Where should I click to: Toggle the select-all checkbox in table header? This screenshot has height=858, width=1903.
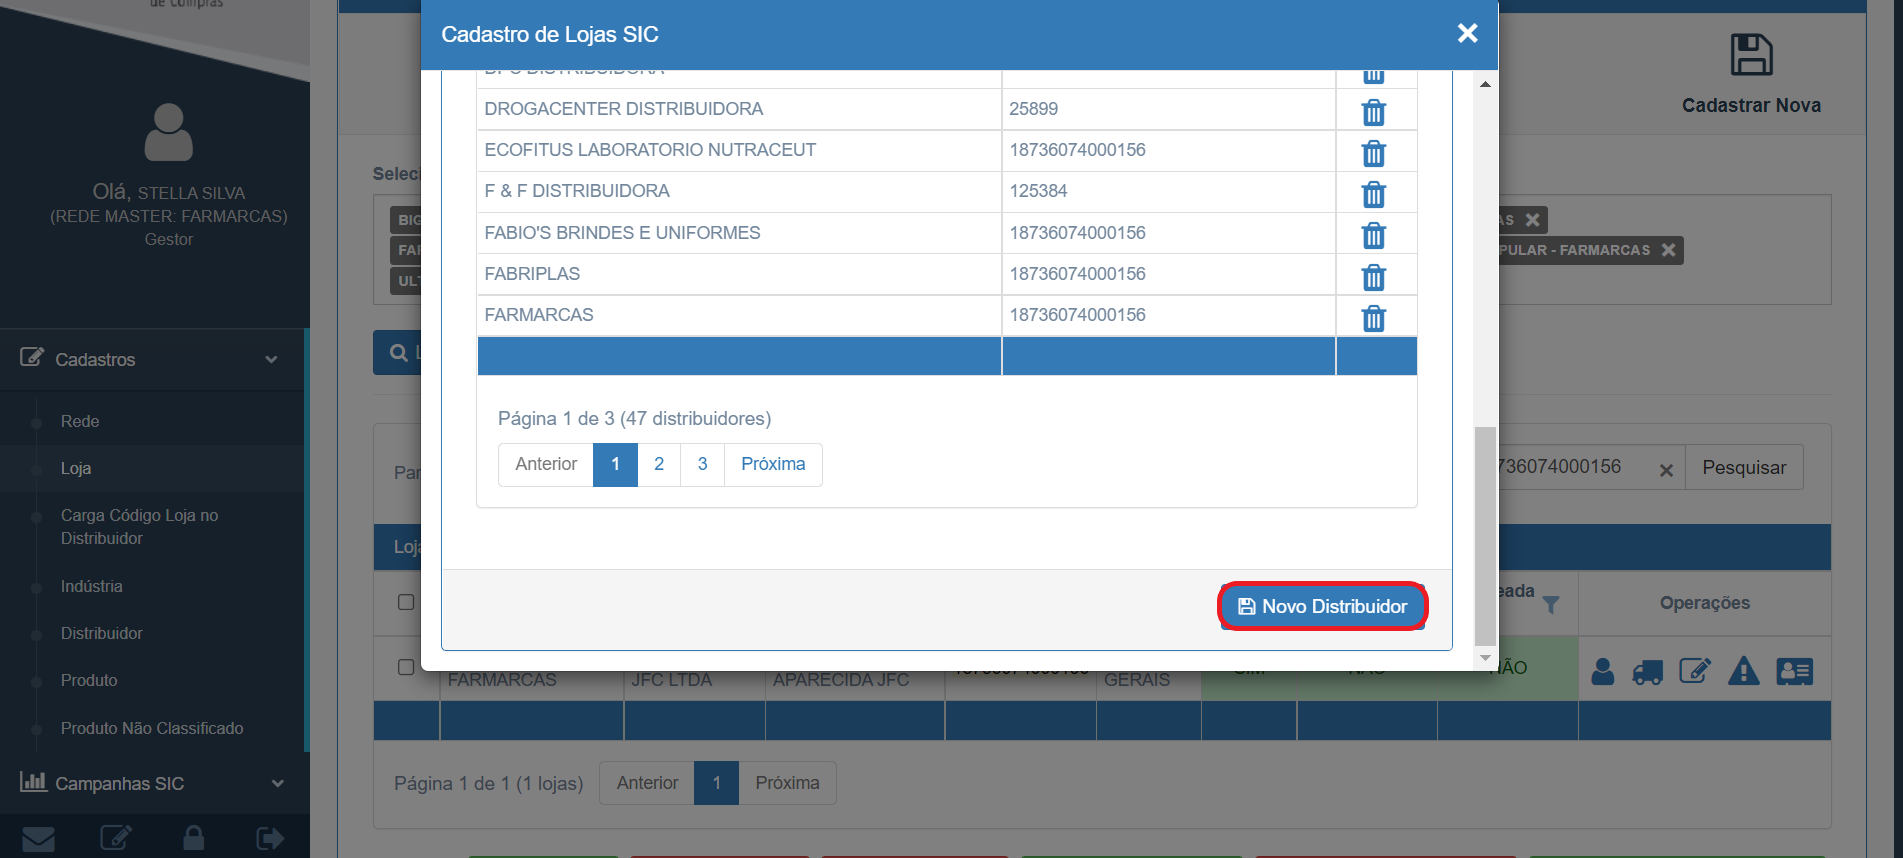(x=406, y=602)
